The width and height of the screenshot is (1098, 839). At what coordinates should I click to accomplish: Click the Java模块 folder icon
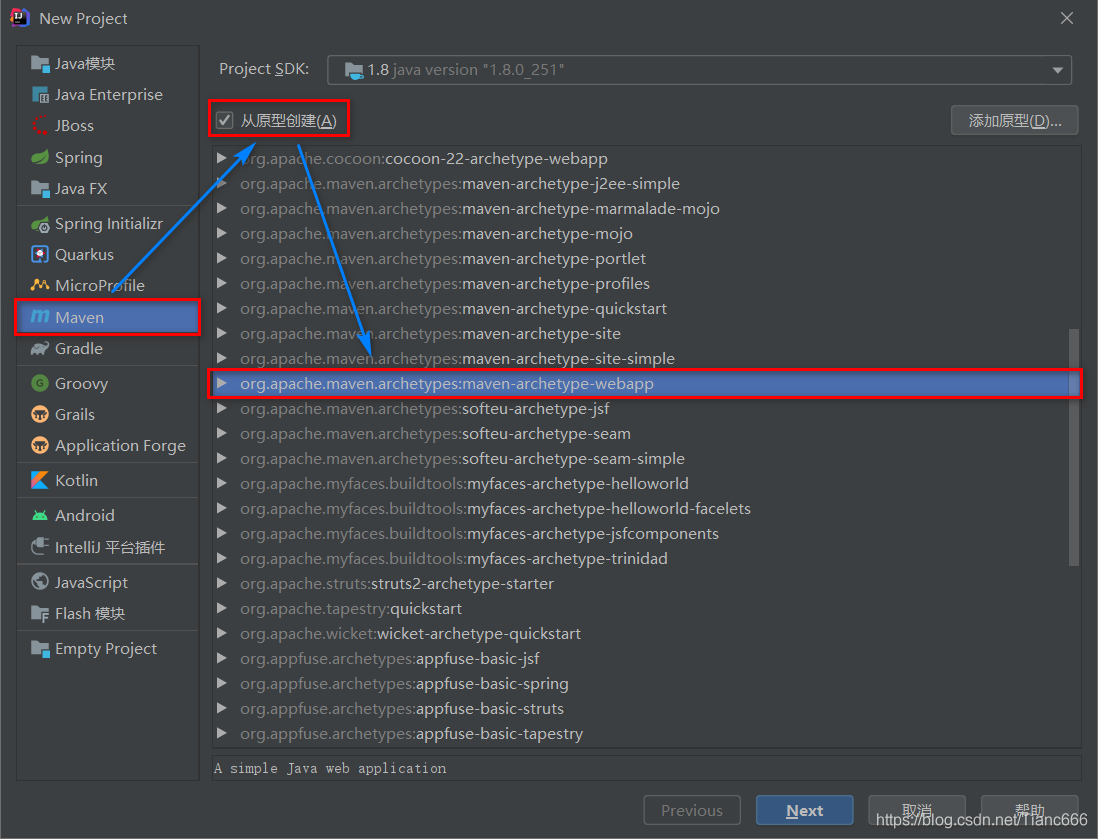coord(40,64)
